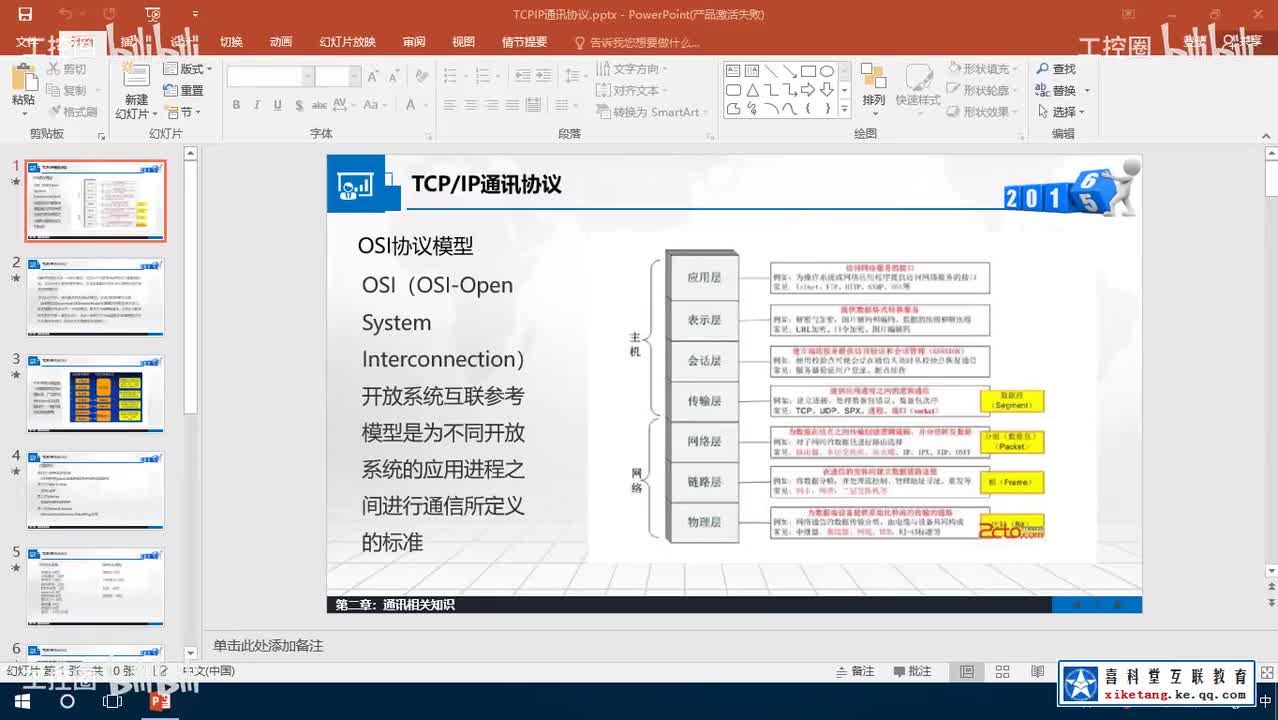Select the Line shape in gallery
The height and width of the screenshot is (720, 1278).
[771, 71]
